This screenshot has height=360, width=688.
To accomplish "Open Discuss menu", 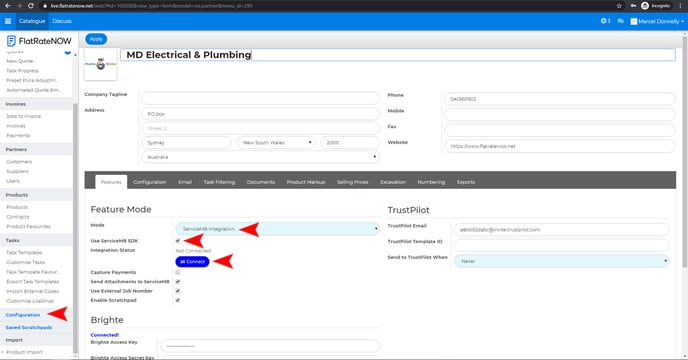I will (62, 21).
